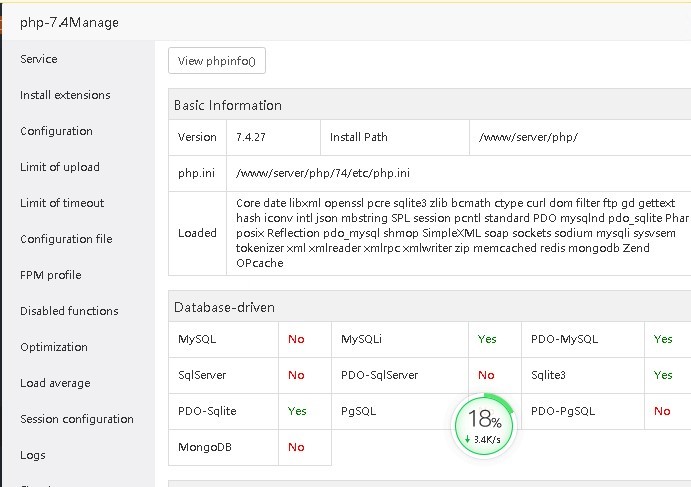Open the Configuration menu item
Screen dimensions: 691x487
[56, 131]
